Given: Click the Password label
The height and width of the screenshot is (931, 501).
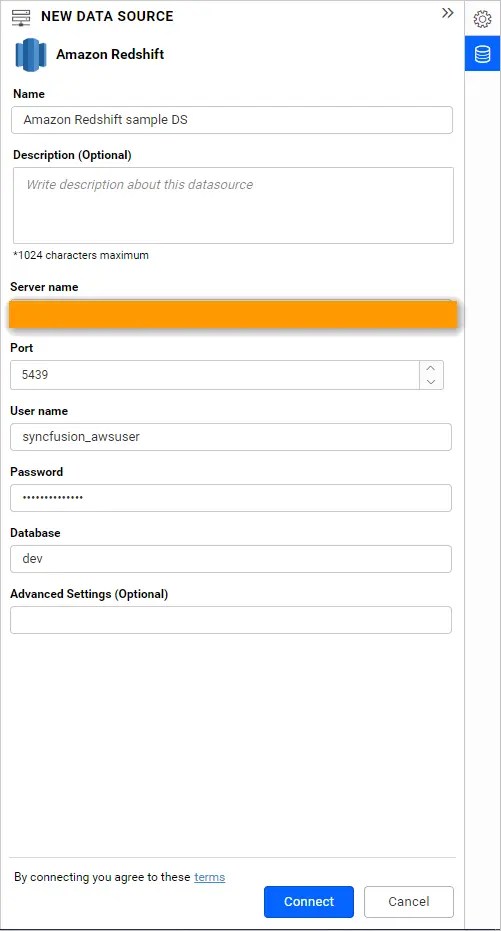Looking at the screenshot, I should click(x=36, y=472).
